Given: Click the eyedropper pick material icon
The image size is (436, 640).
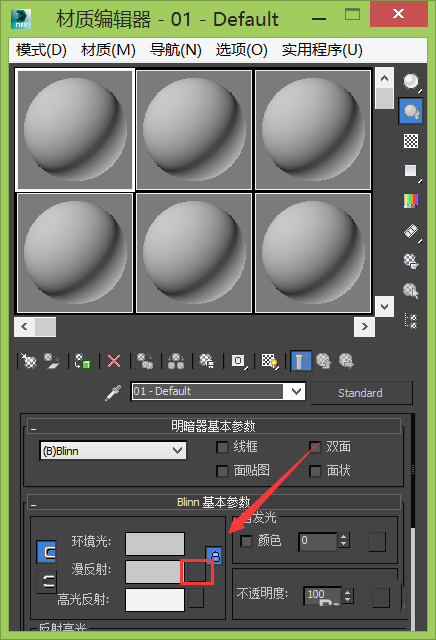Looking at the screenshot, I should tap(113, 393).
